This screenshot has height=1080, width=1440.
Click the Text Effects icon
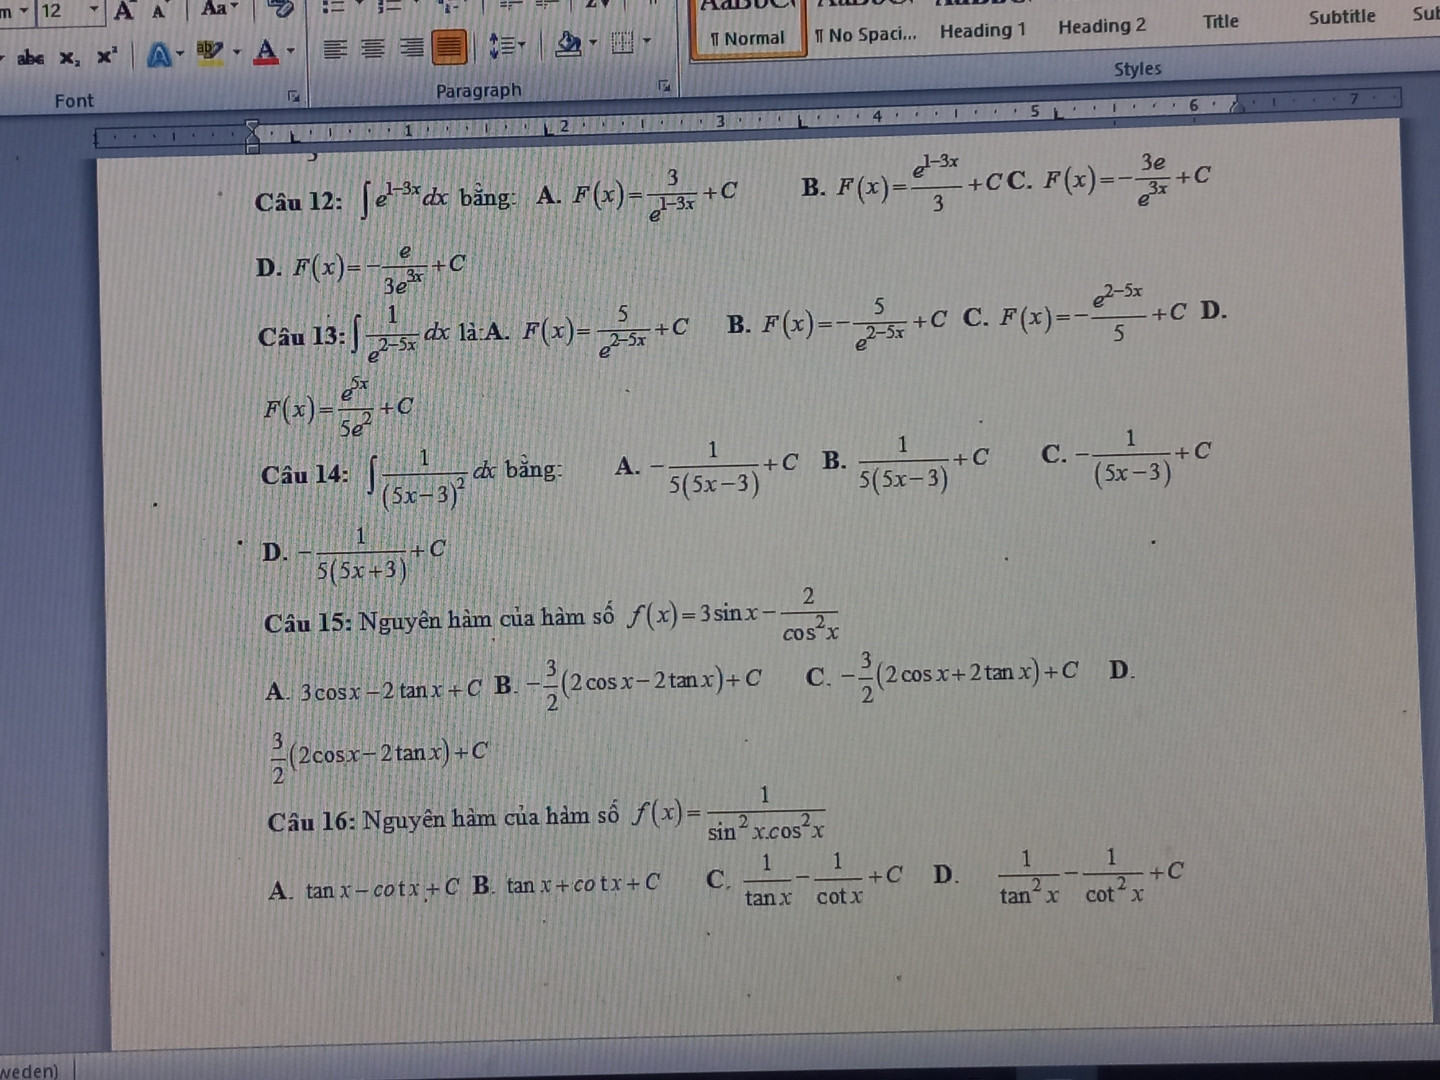(159, 55)
